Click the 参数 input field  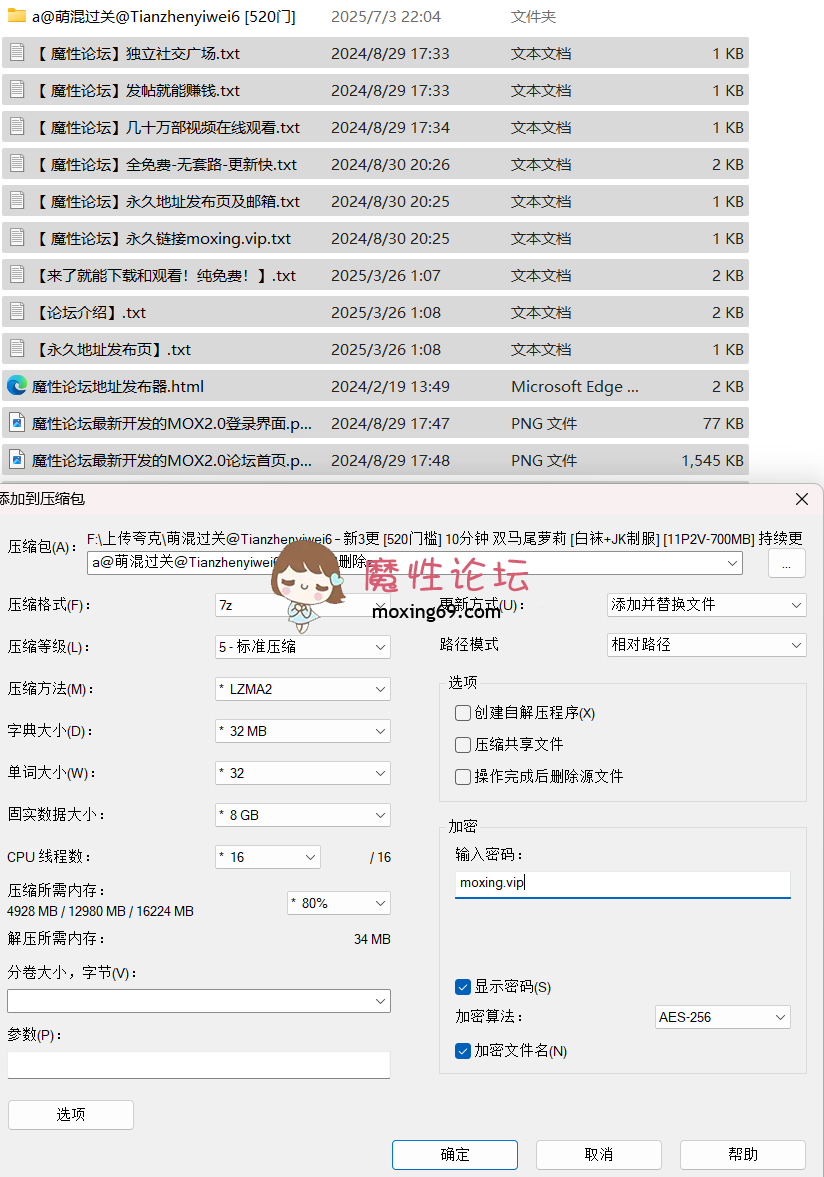point(199,1065)
